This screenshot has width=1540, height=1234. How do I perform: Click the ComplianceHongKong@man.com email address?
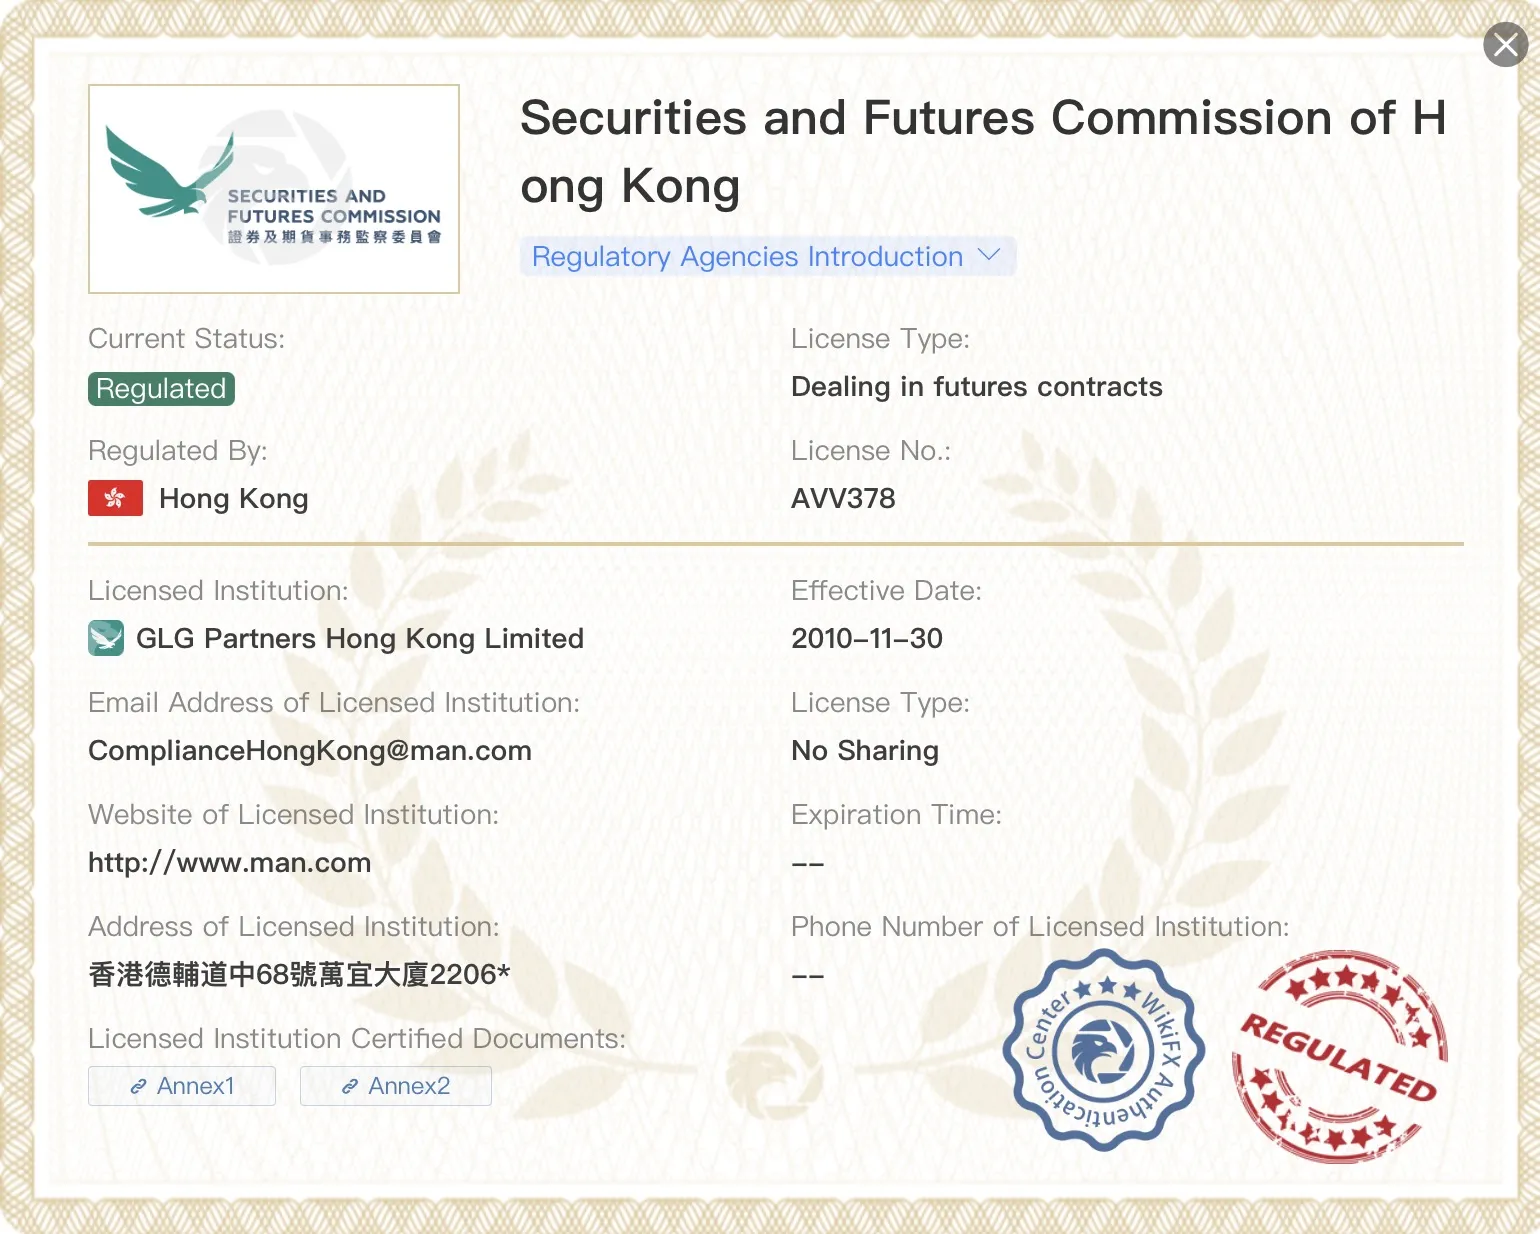tap(310, 751)
